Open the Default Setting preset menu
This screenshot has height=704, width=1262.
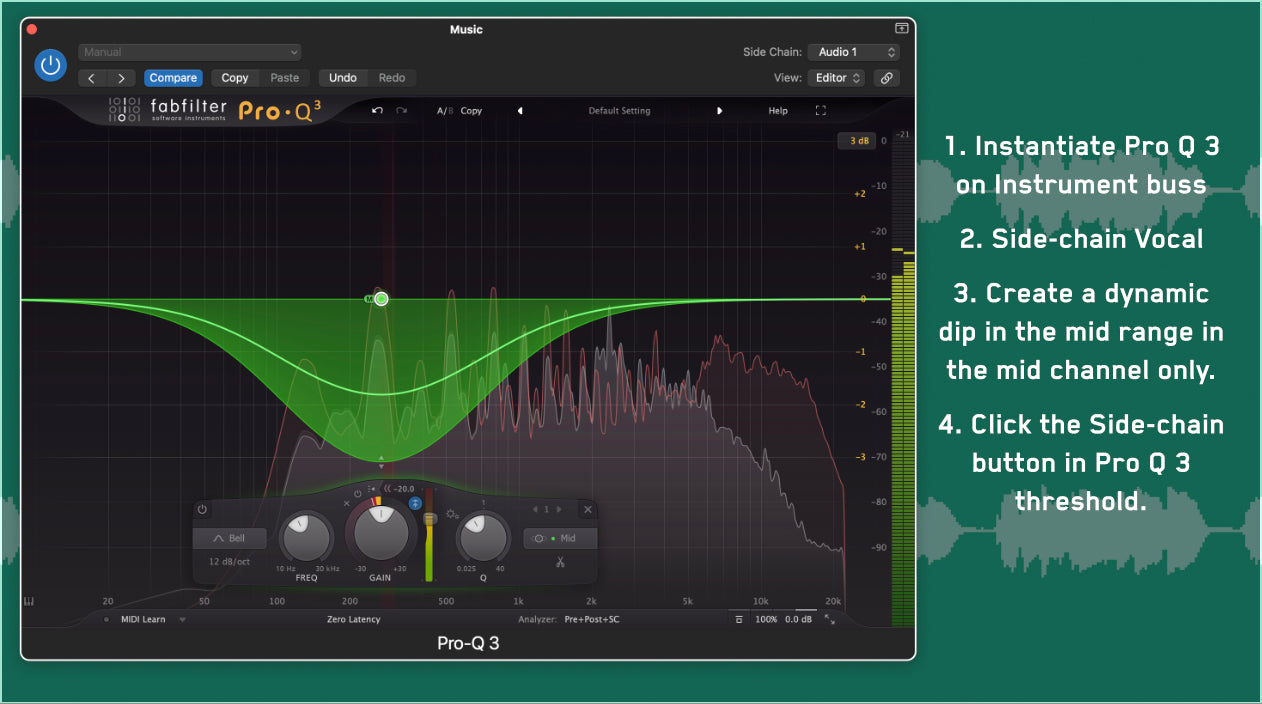click(619, 111)
